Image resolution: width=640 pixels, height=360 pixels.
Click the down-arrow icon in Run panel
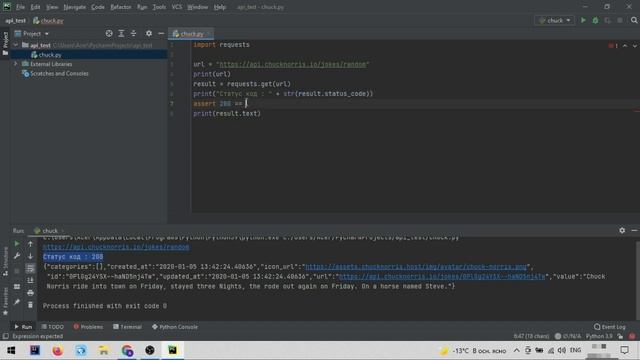pos(30,256)
